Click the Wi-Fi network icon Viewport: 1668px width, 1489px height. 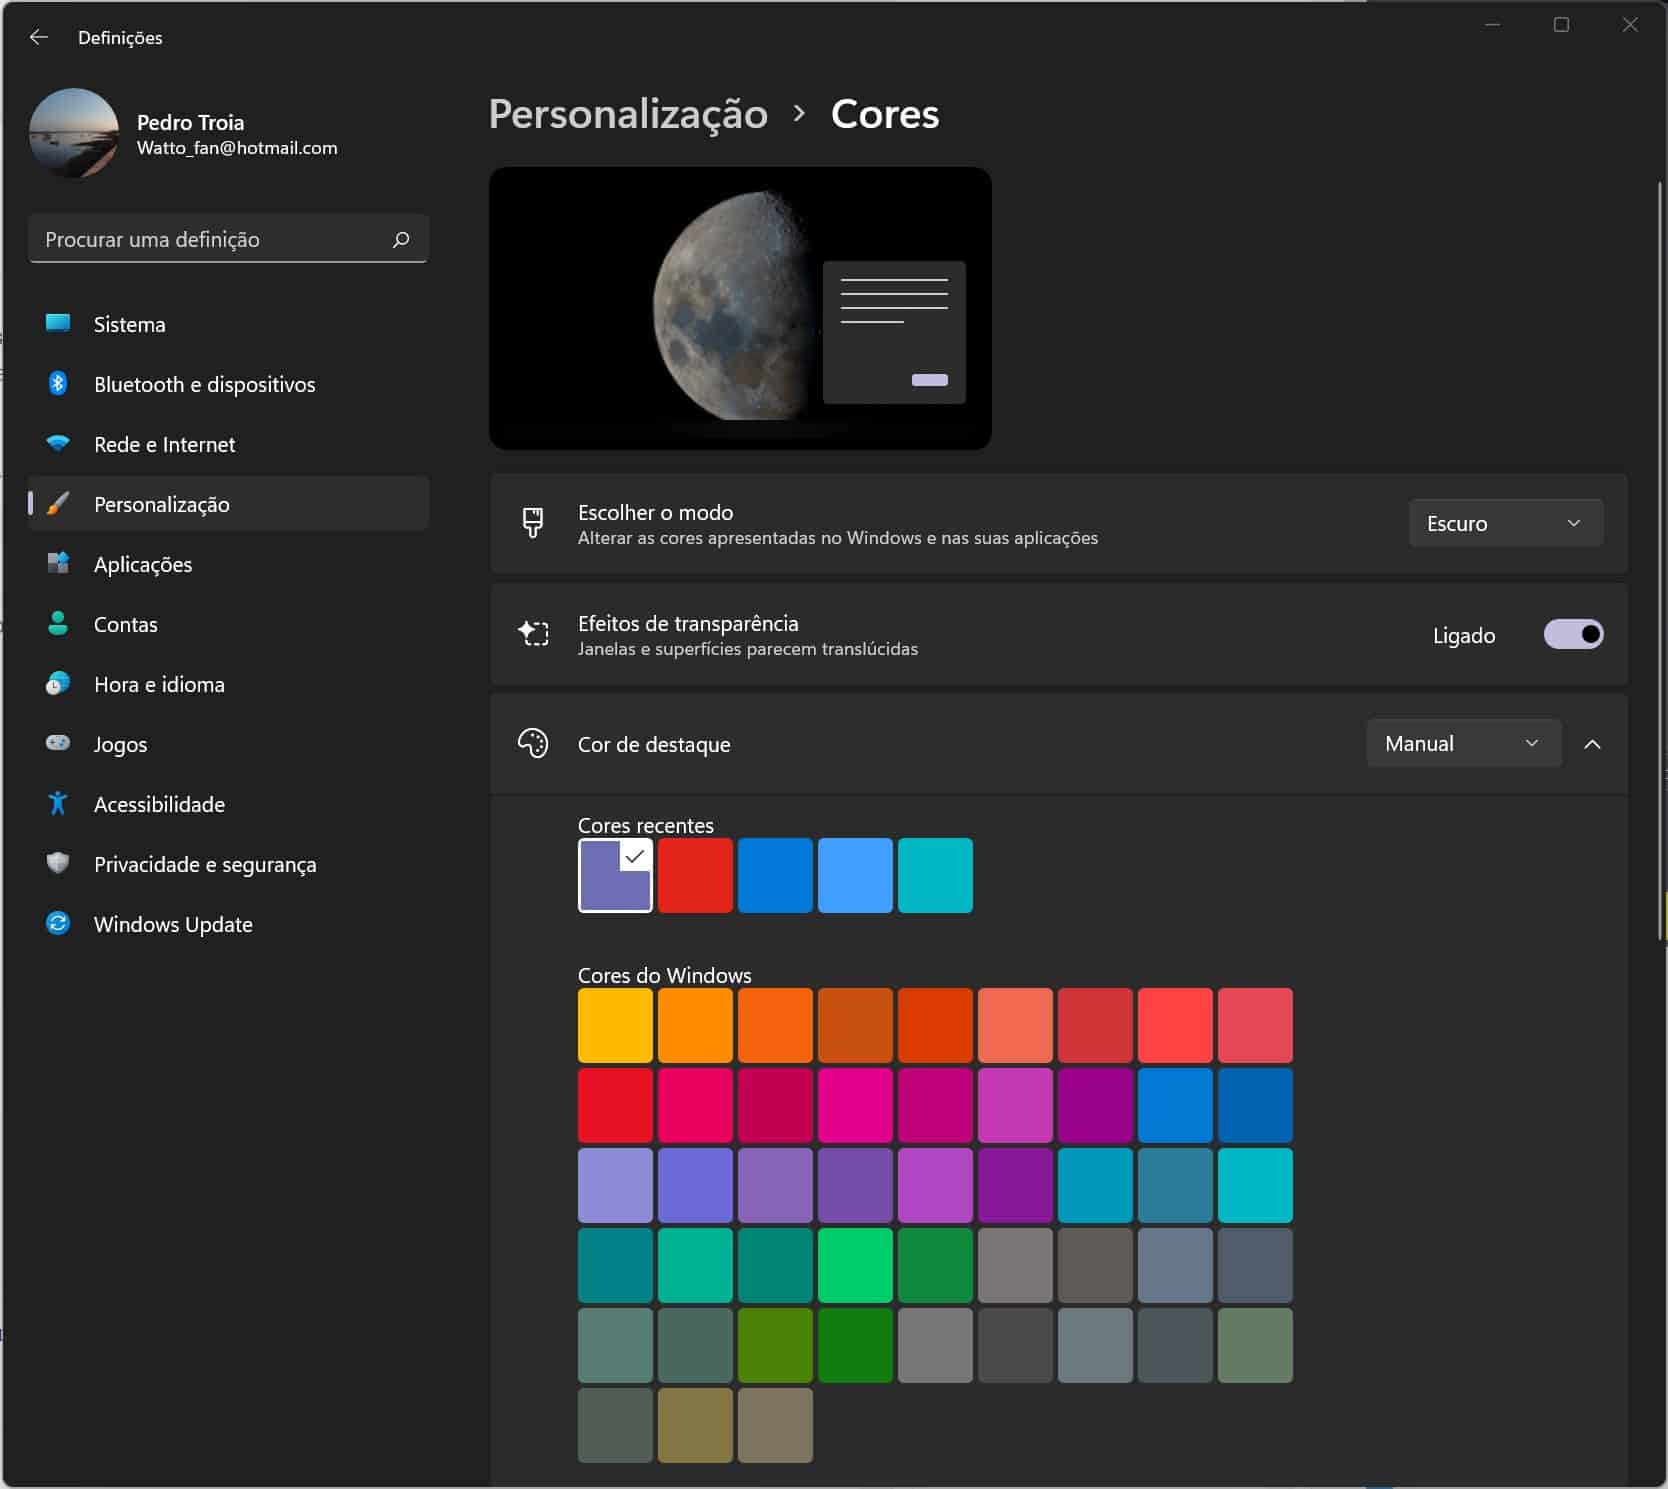(58, 443)
